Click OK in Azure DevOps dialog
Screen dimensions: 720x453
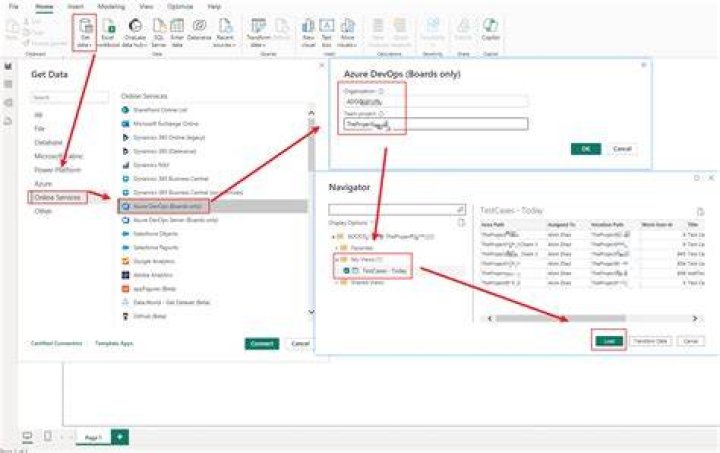pos(586,149)
